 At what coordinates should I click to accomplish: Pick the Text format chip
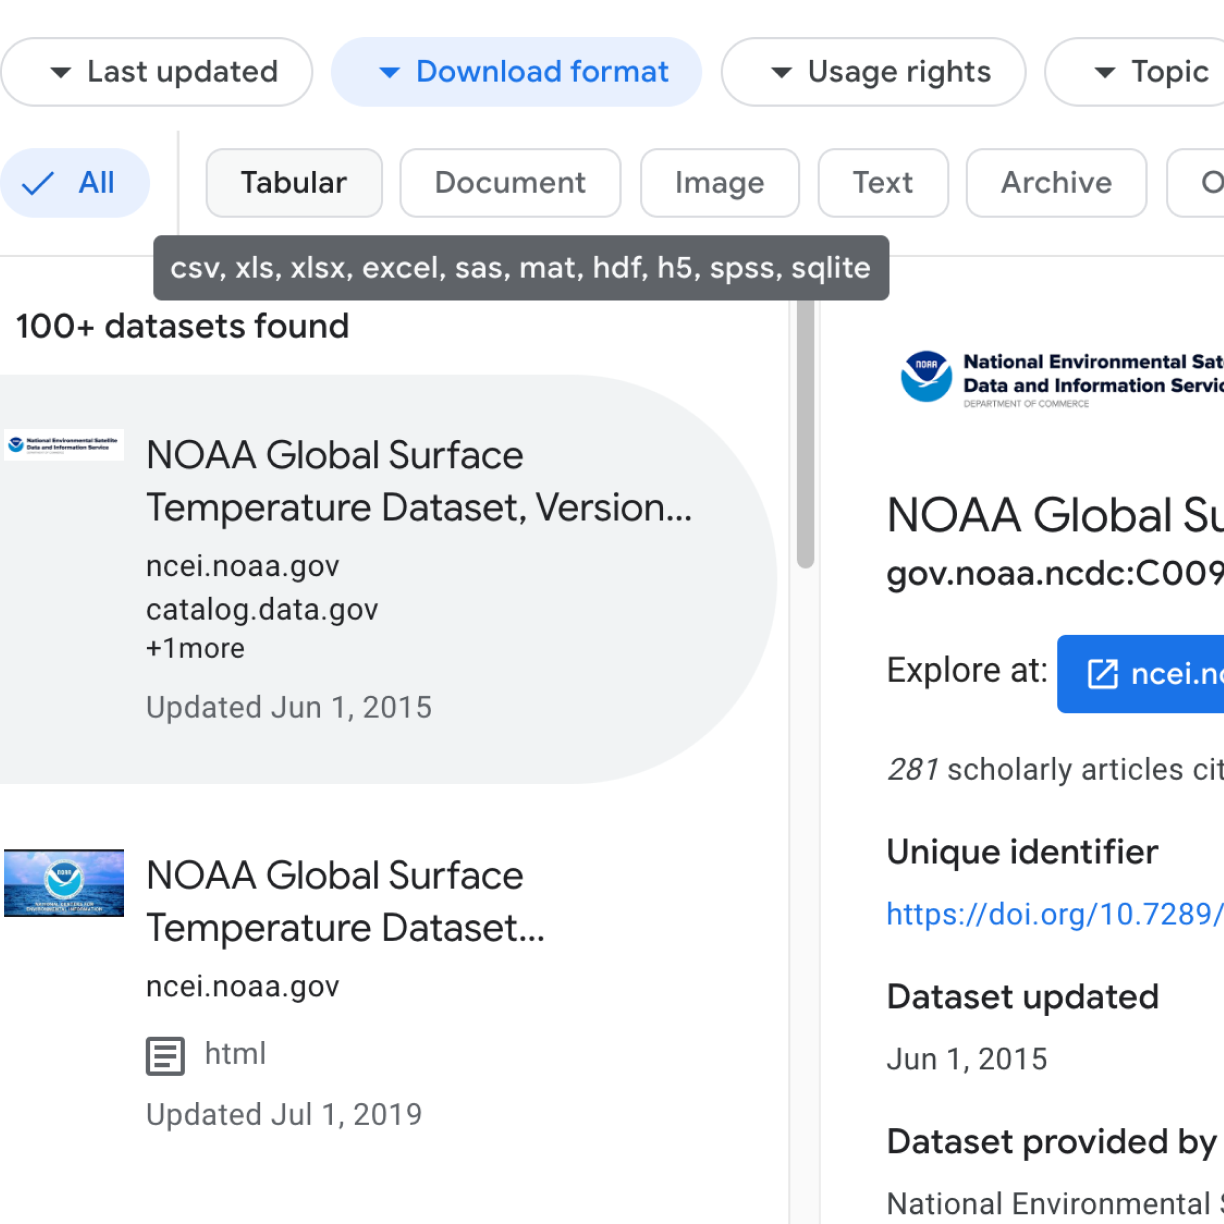883,183
